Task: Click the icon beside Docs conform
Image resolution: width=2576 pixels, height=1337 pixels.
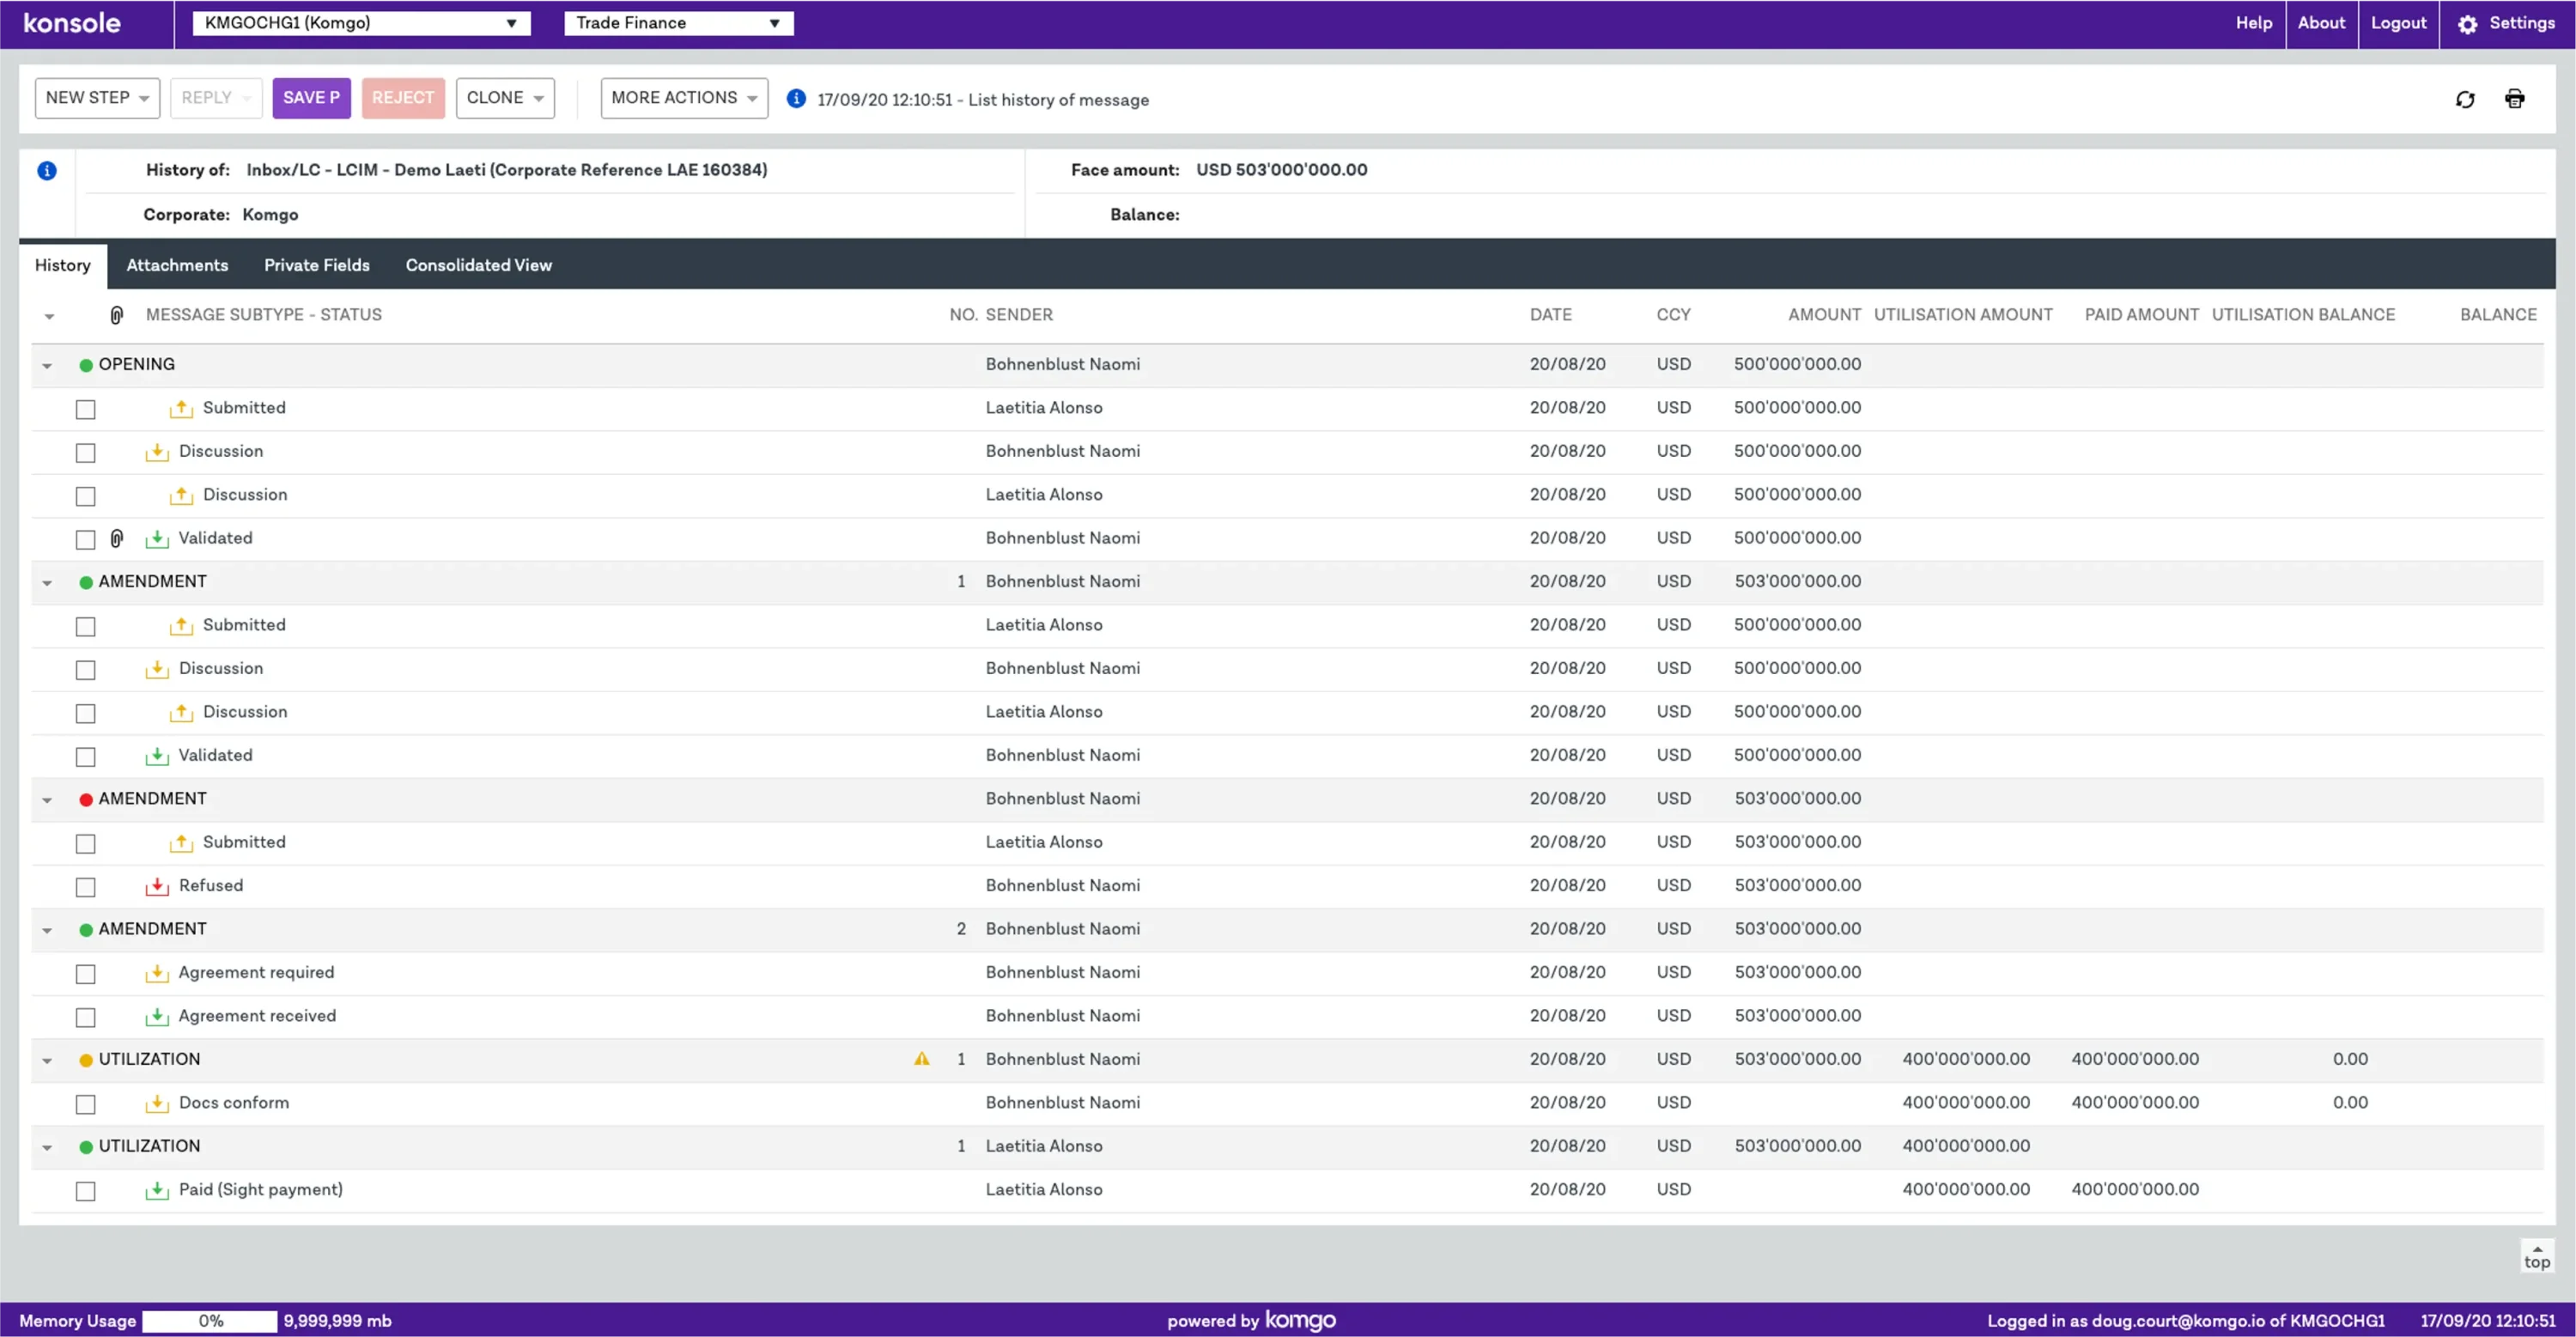Action: 157,1103
